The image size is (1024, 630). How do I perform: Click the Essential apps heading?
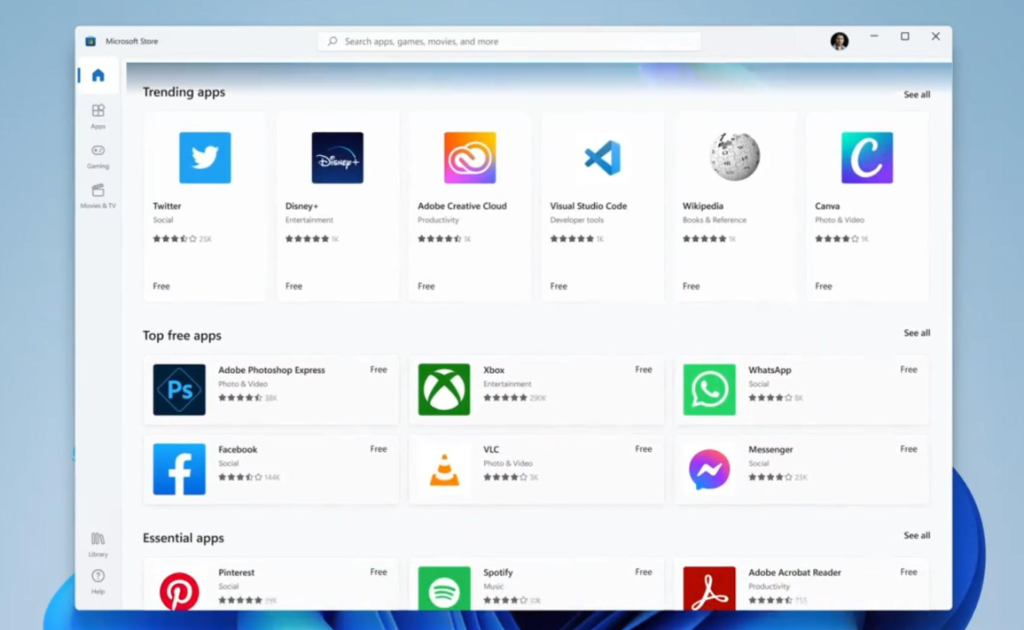click(184, 538)
